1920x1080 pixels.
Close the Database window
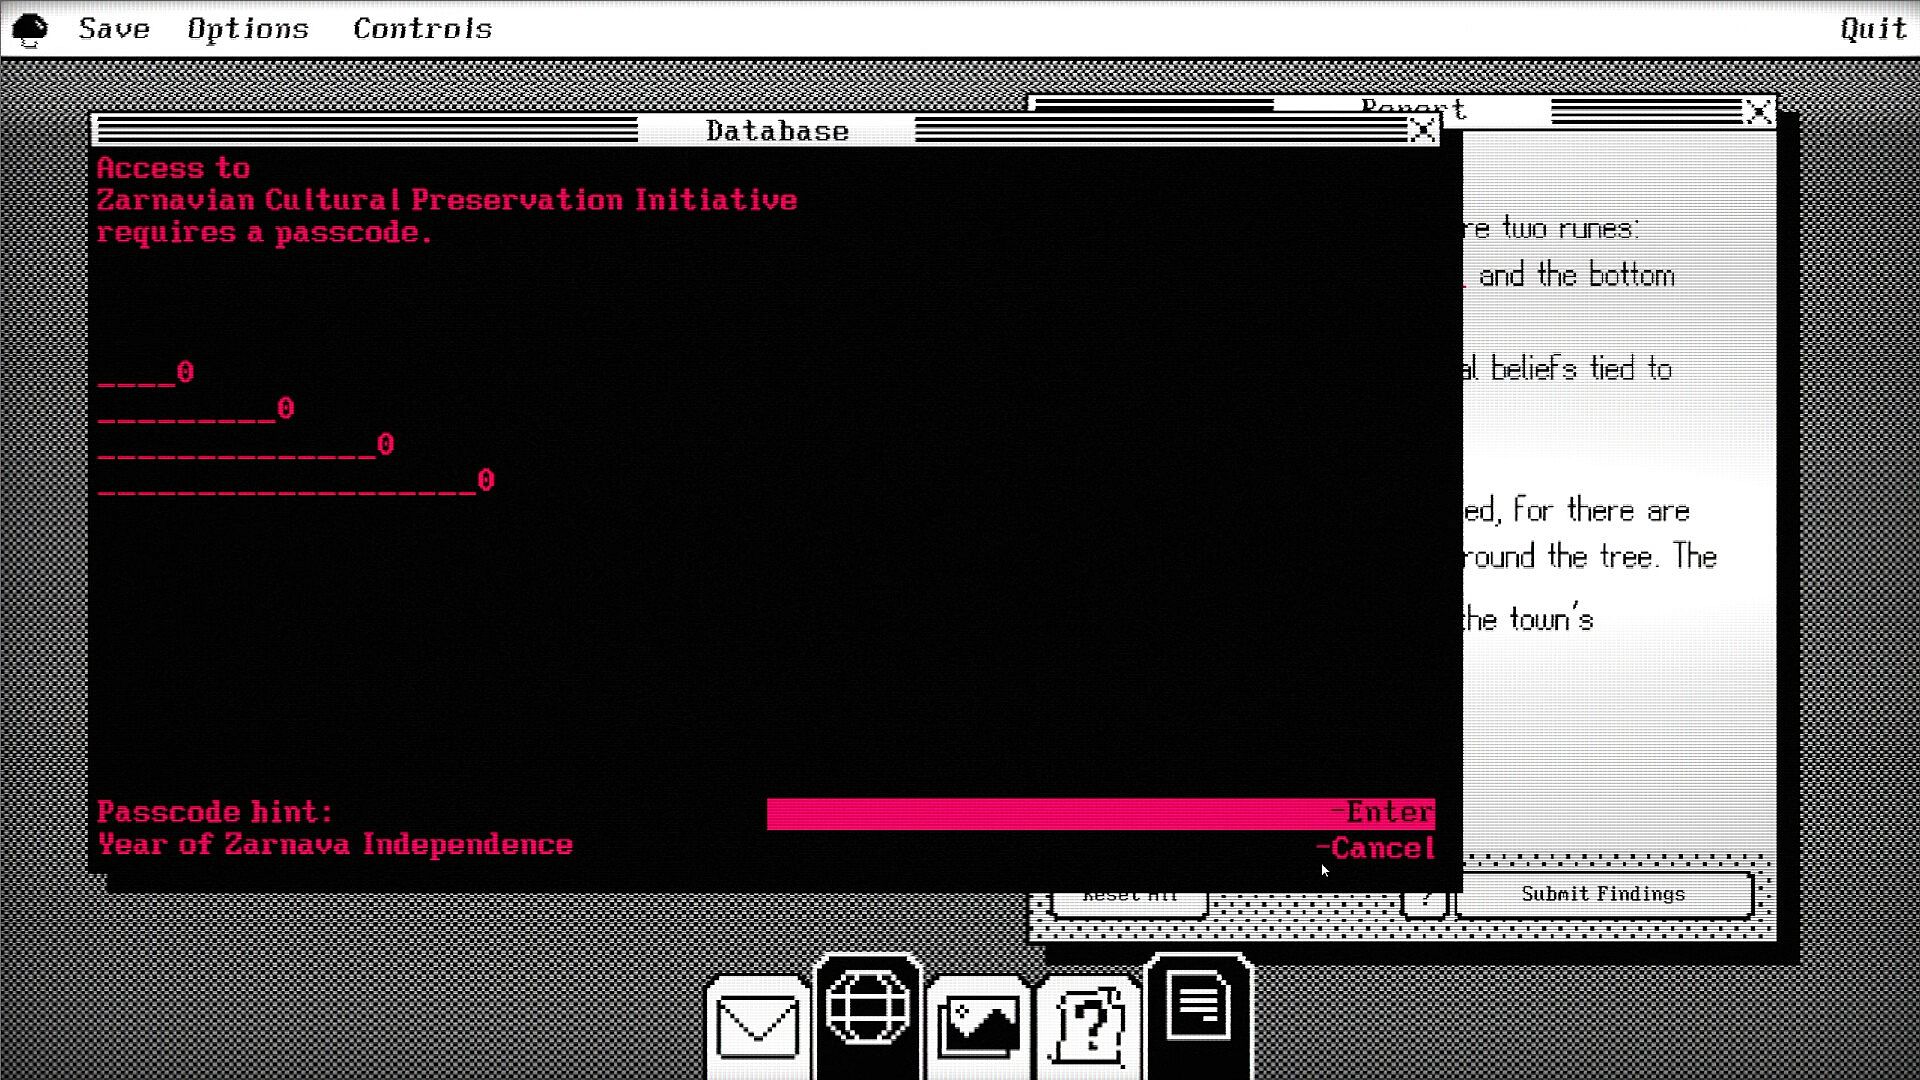pyautogui.click(x=1422, y=130)
